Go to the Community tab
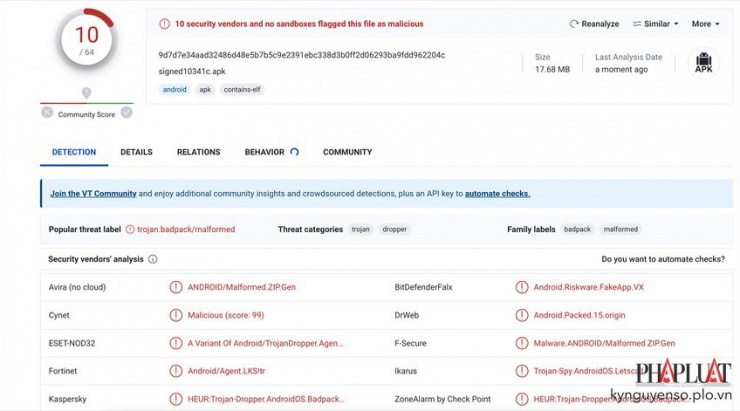Image resolution: width=740 pixels, height=411 pixels. 347,152
